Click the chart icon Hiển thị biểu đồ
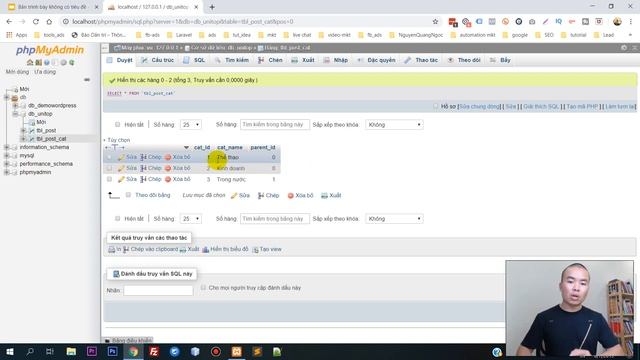 [x=206, y=249]
